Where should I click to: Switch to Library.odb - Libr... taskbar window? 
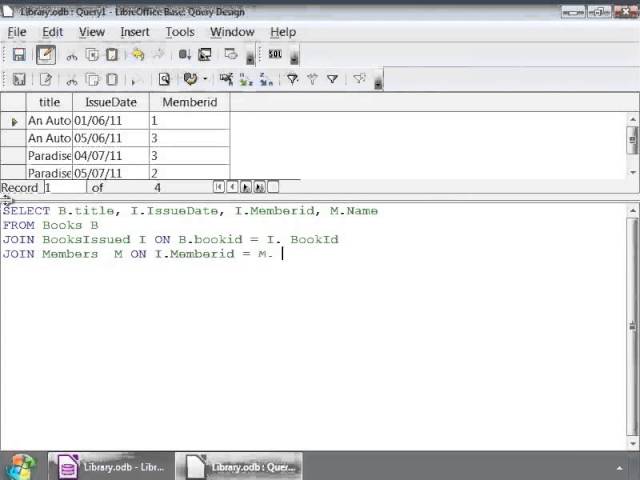coord(111,466)
